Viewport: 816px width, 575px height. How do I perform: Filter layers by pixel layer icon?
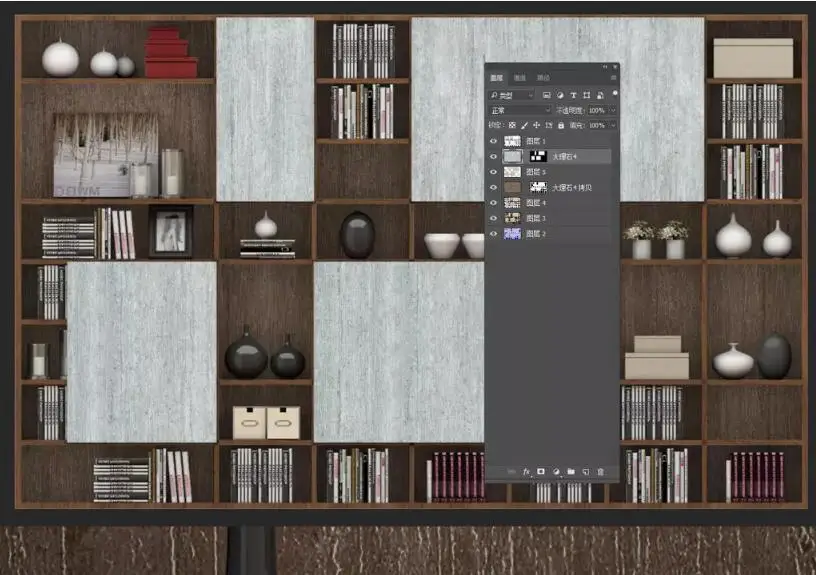pos(546,95)
